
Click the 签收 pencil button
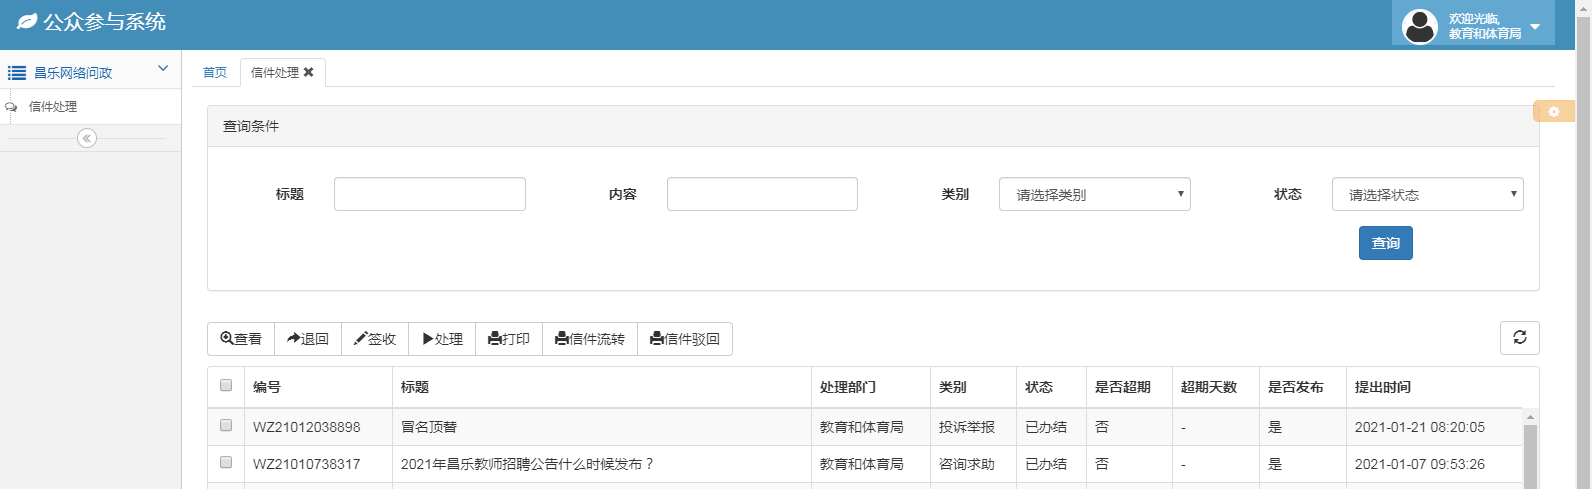tap(375, 339)
